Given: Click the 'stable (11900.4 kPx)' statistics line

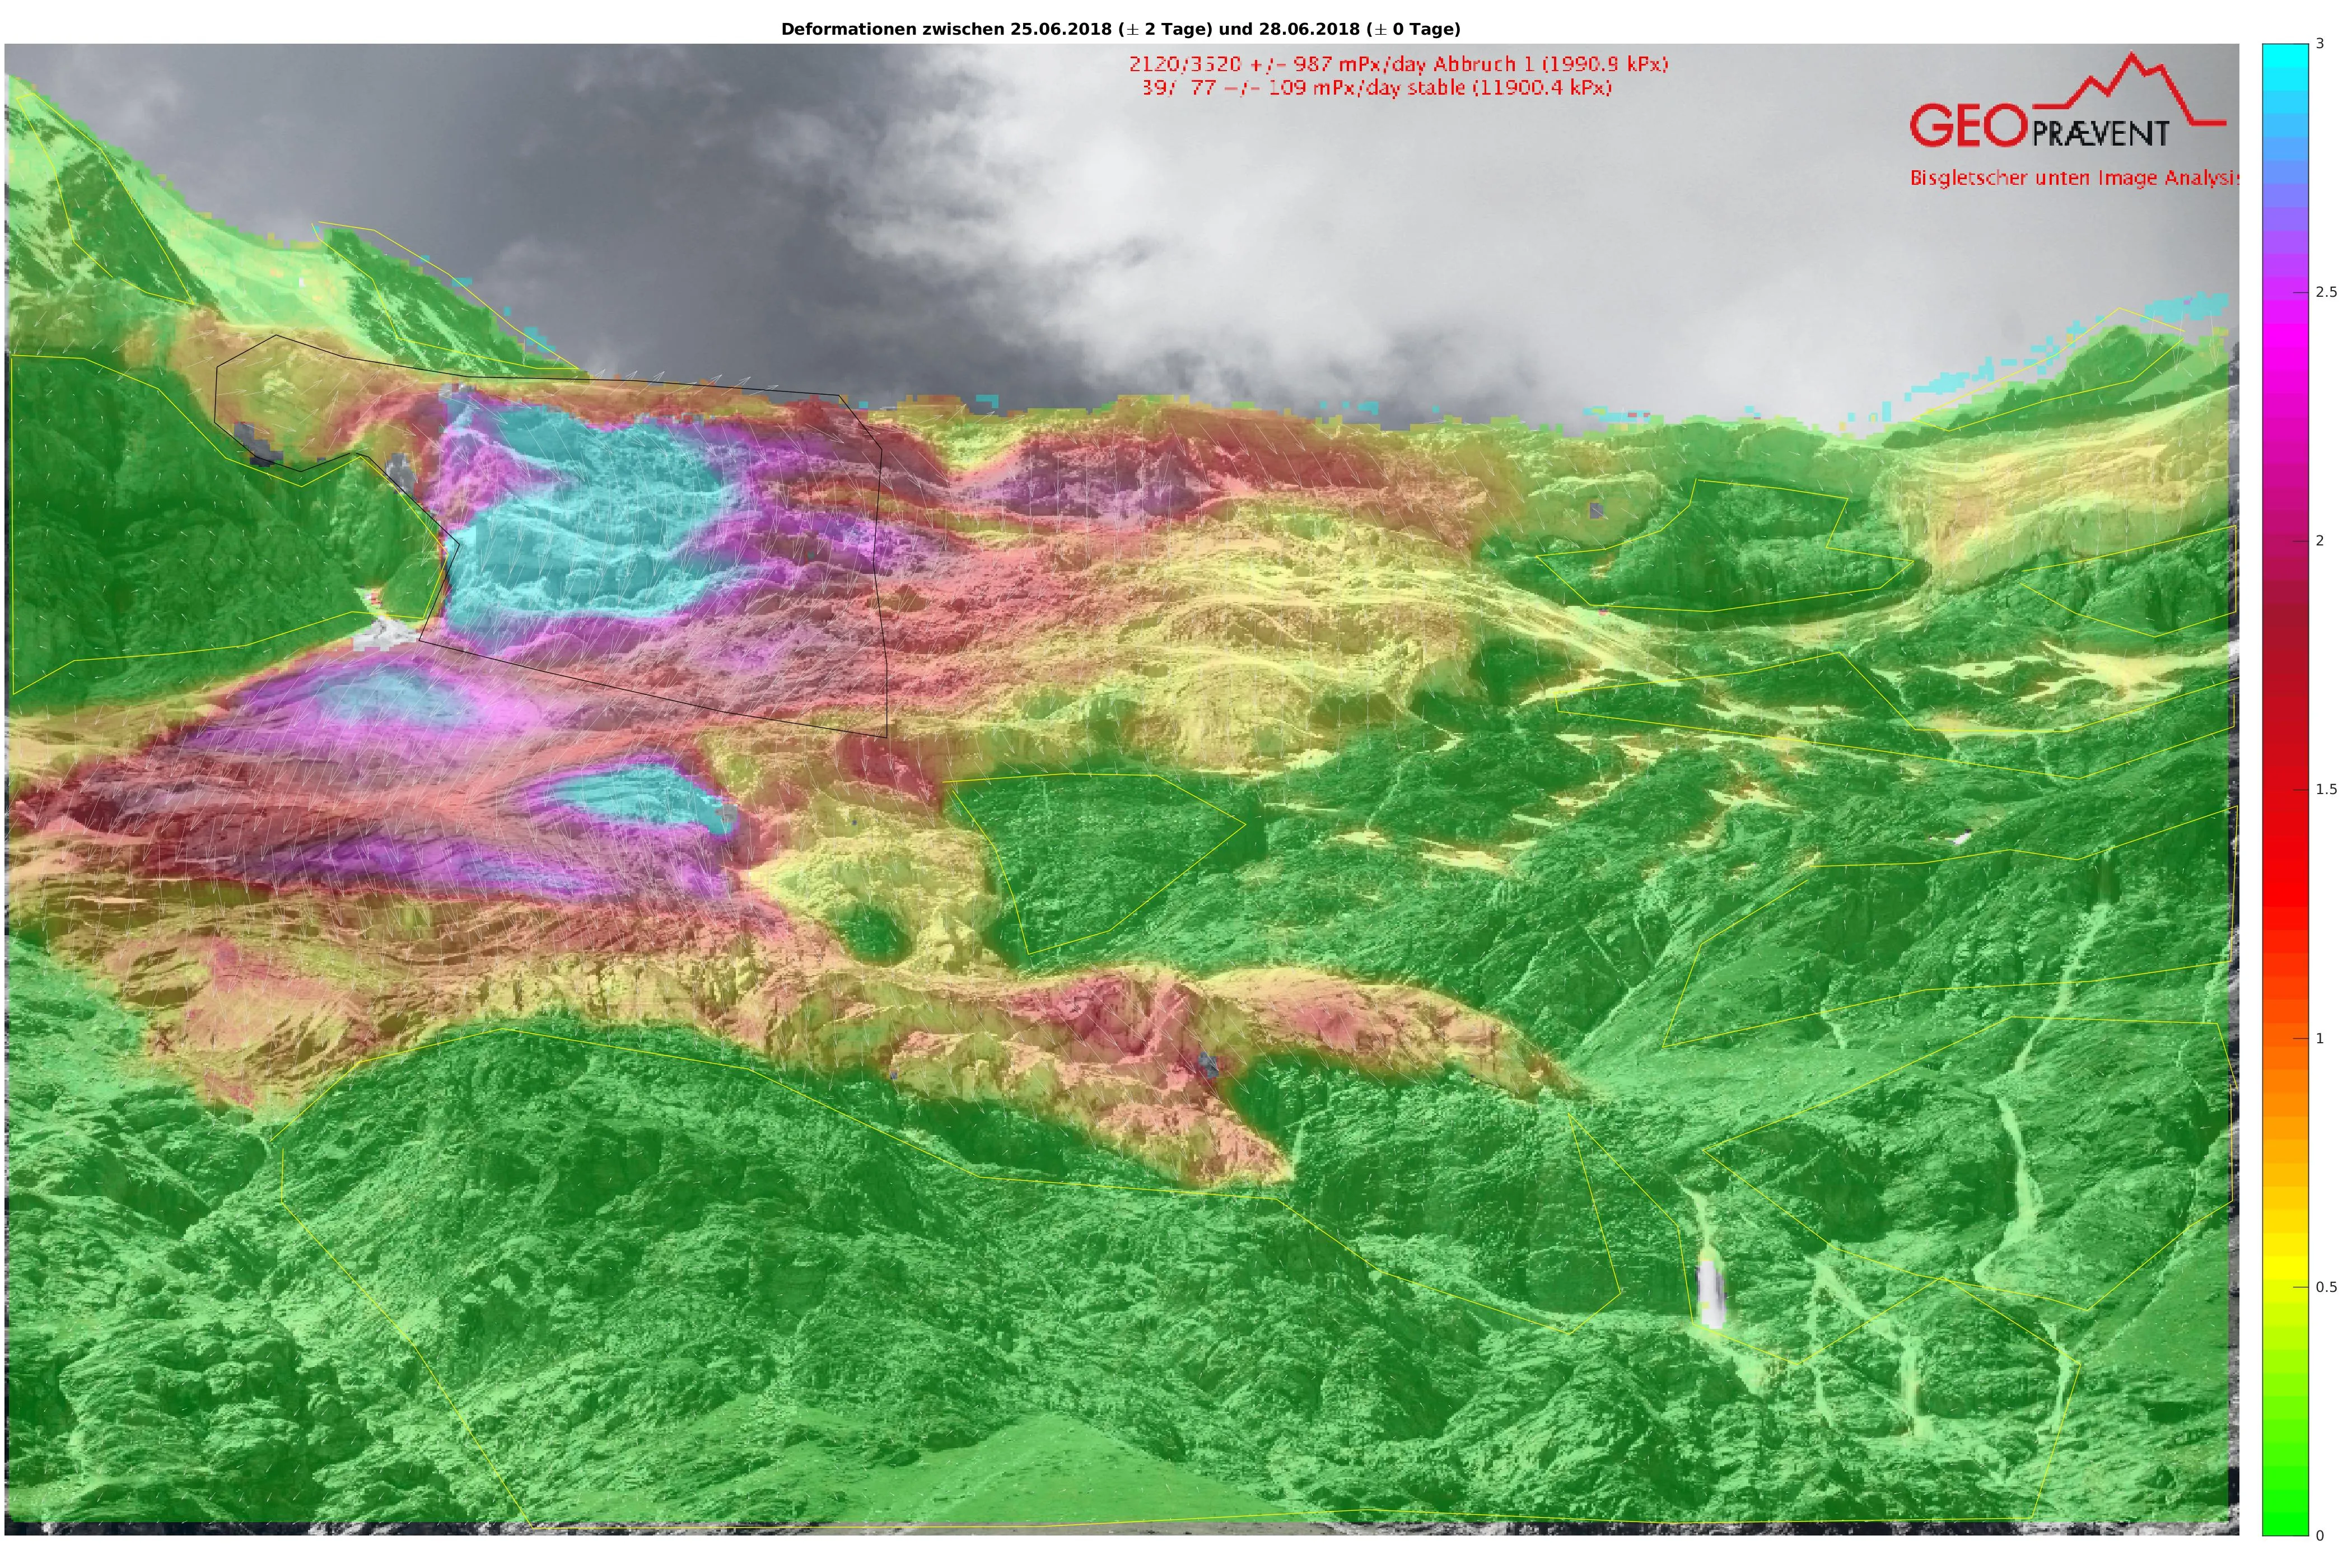Looking at the screenshot, I should [1378, 88].
